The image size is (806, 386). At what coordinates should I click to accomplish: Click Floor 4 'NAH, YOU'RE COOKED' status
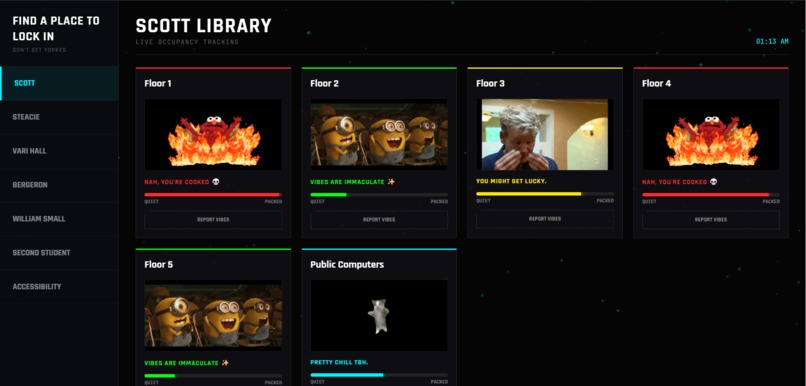click(x=674, y=182)
